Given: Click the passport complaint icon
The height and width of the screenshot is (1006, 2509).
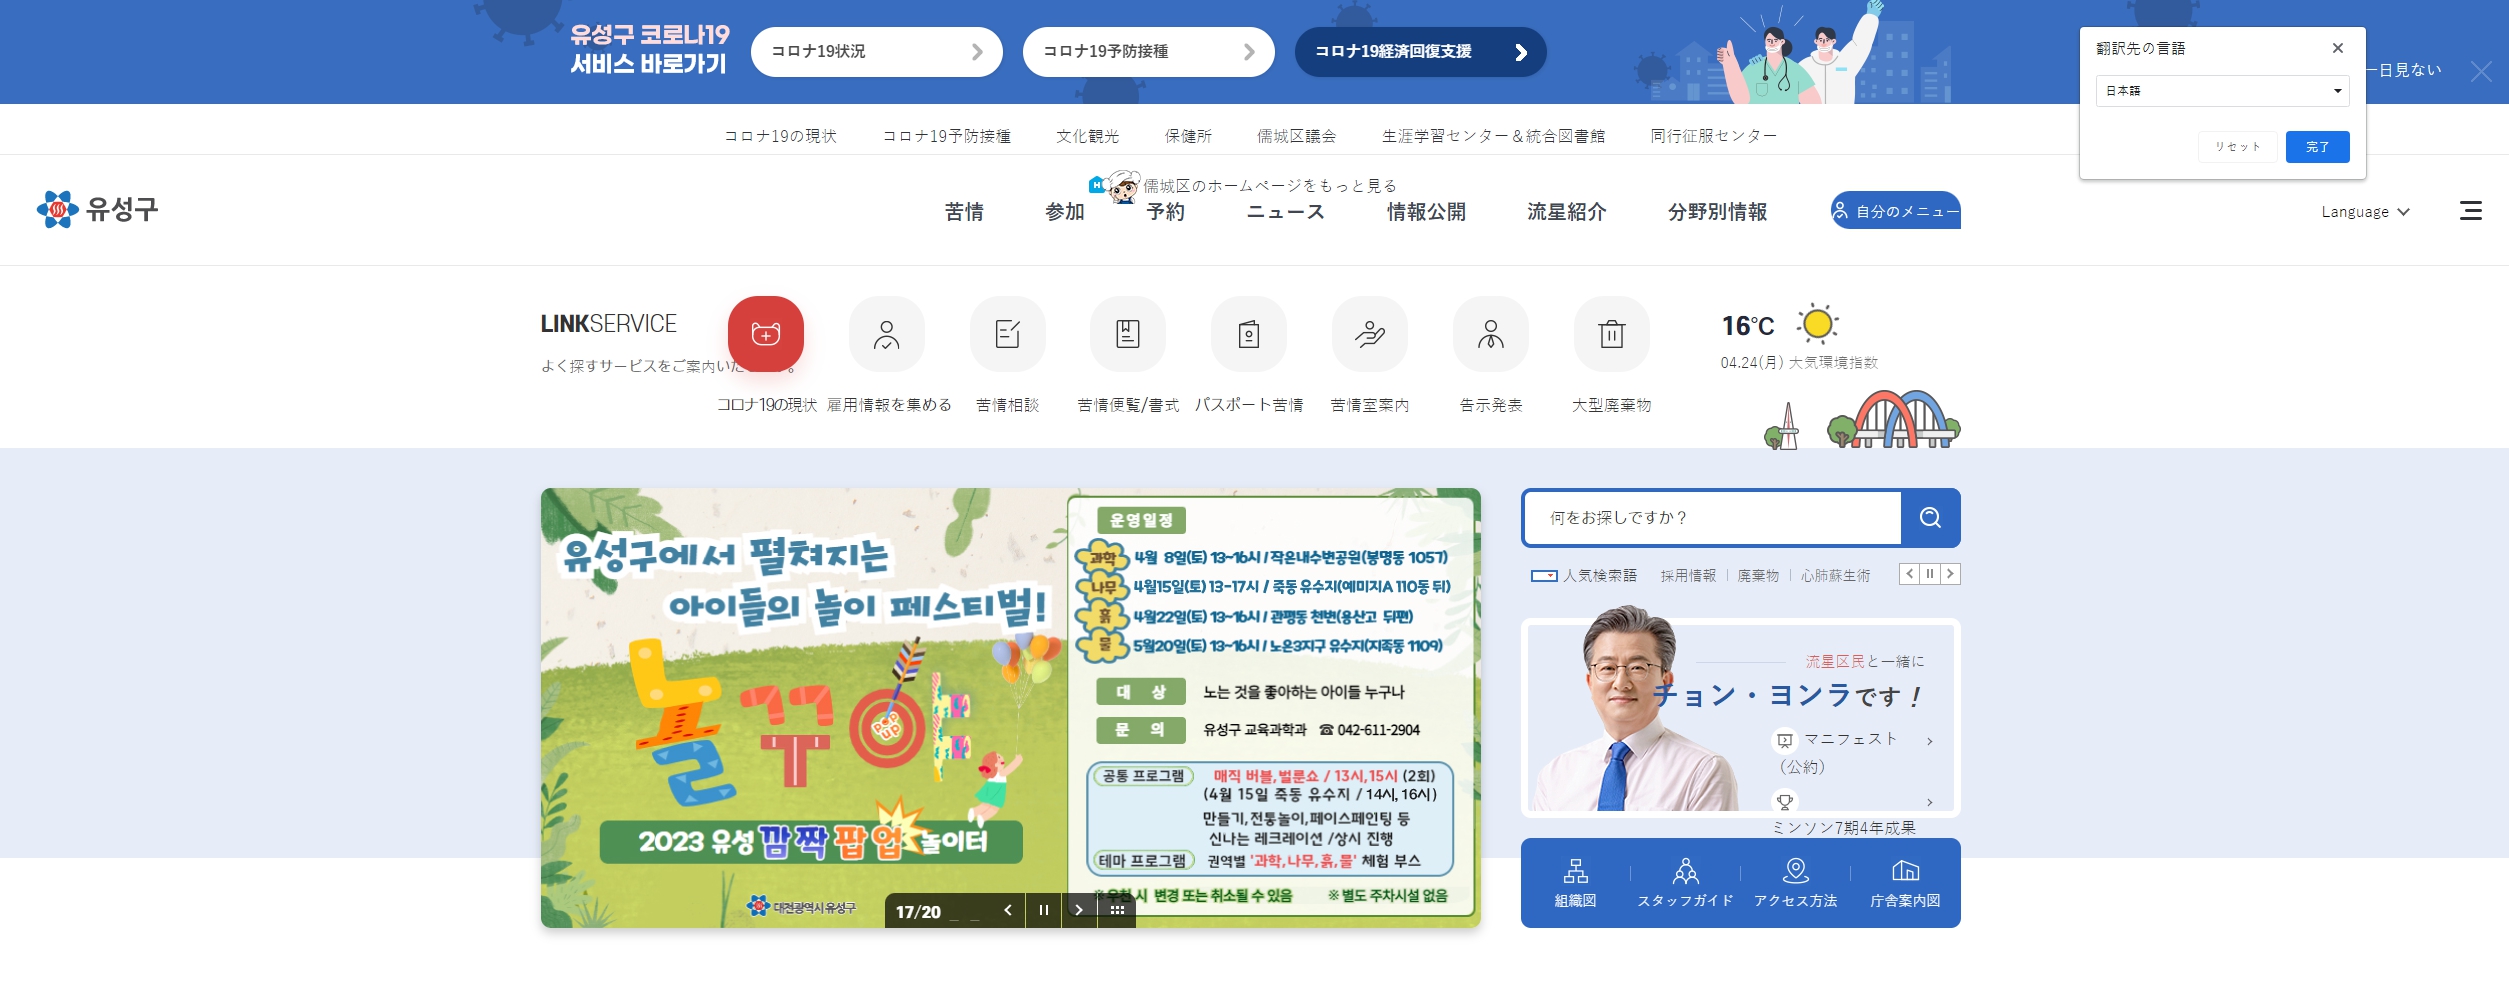Looking at the screenshot, I should coord(1248,334).
